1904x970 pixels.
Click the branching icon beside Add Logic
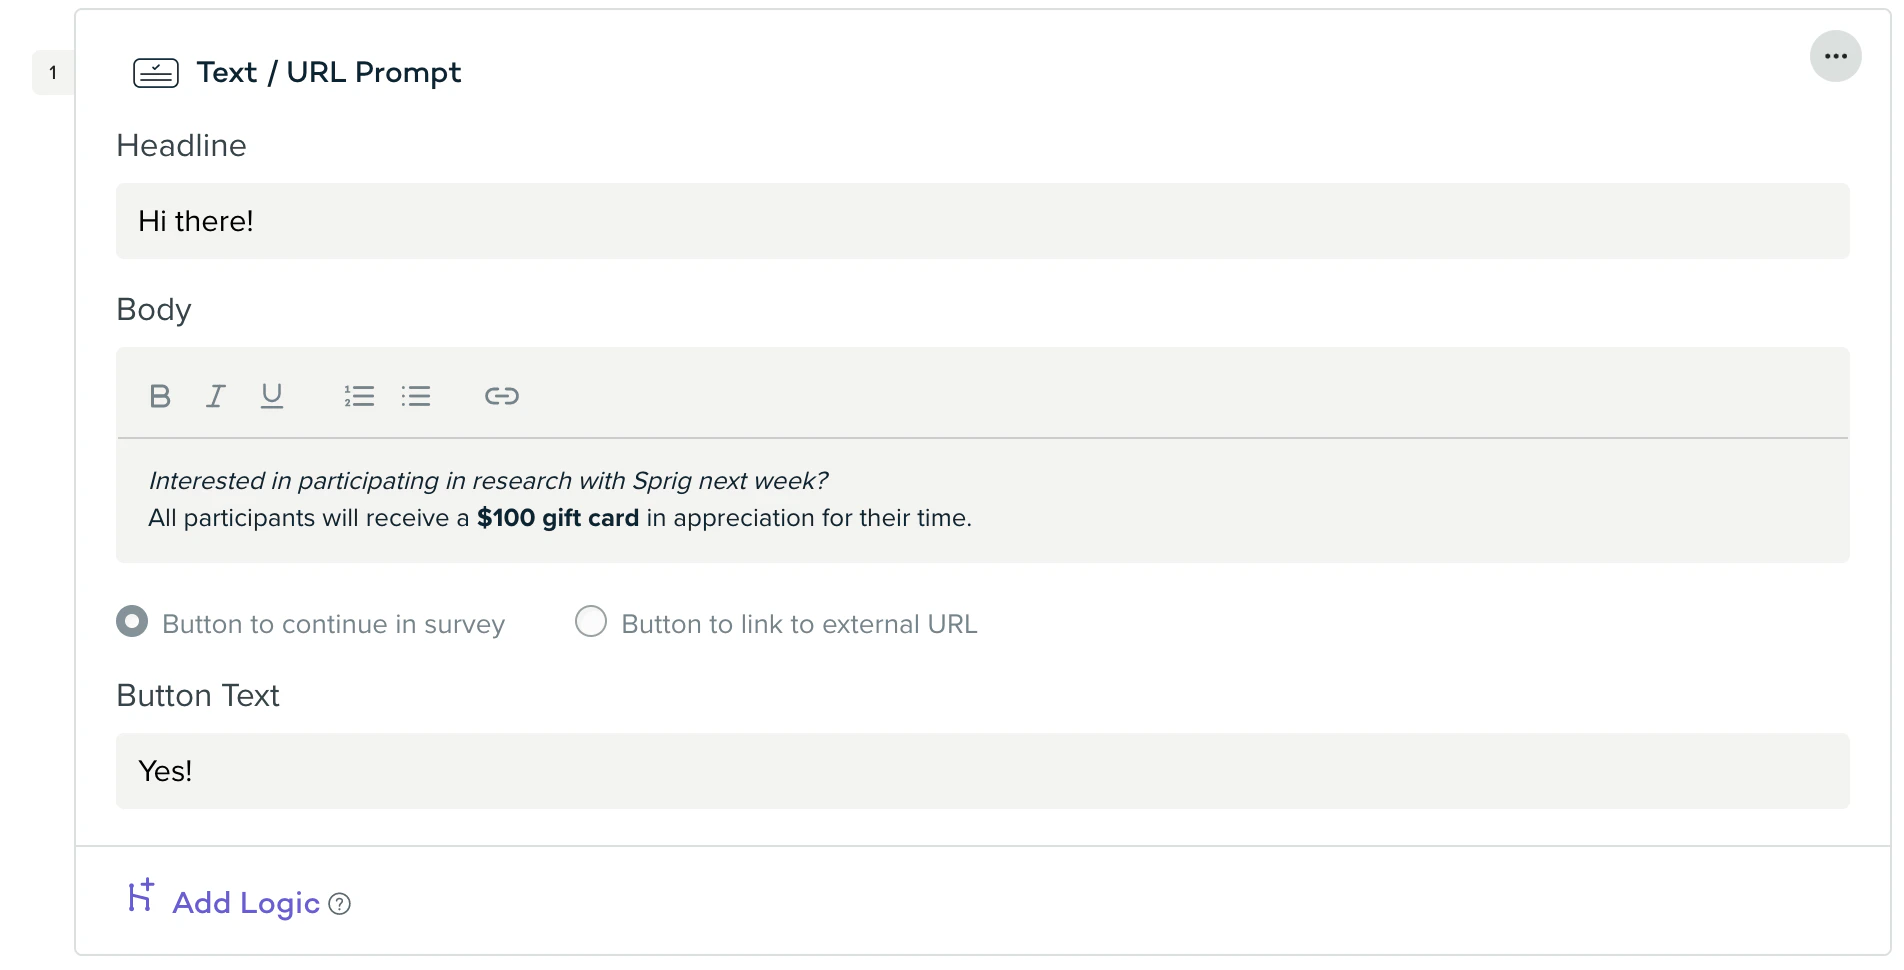[x=141, y=896]
